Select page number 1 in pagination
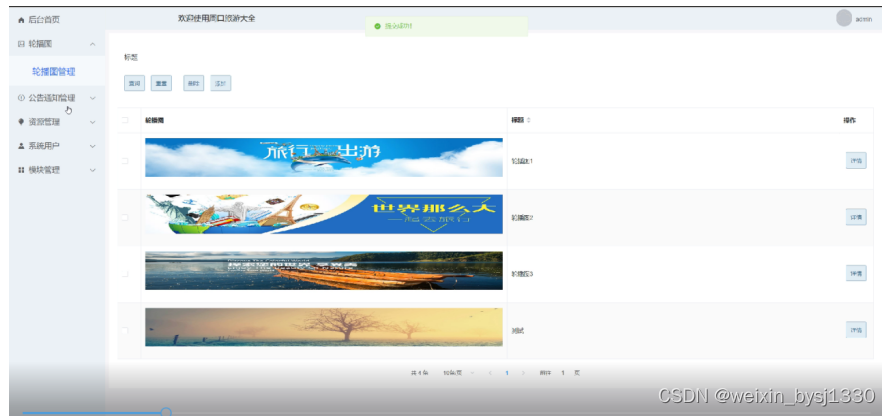The image size is (891, 416). pyautogui.click(x=506, y=373)
